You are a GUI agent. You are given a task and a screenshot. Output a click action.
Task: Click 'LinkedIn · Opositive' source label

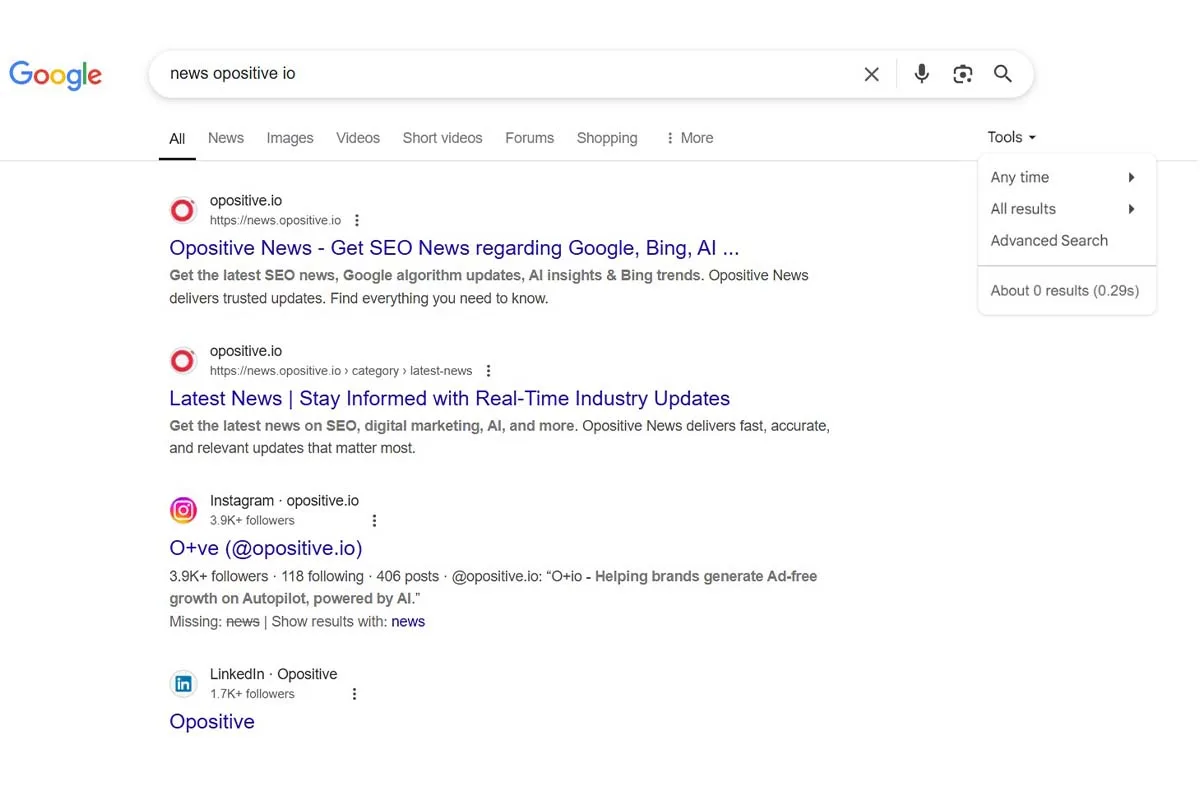point(273,674)
